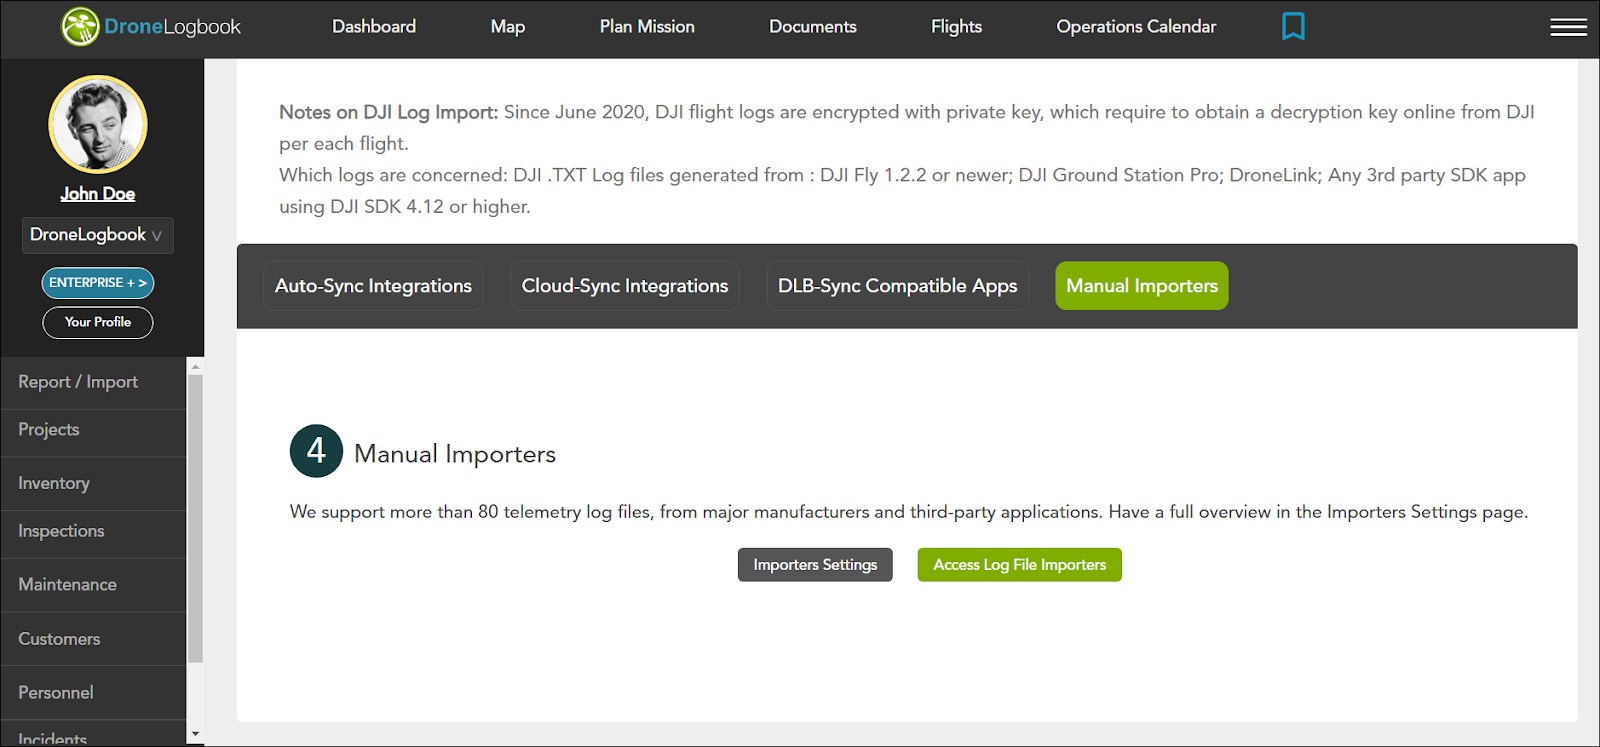Click the Importers Settings button

pos(815,565)
